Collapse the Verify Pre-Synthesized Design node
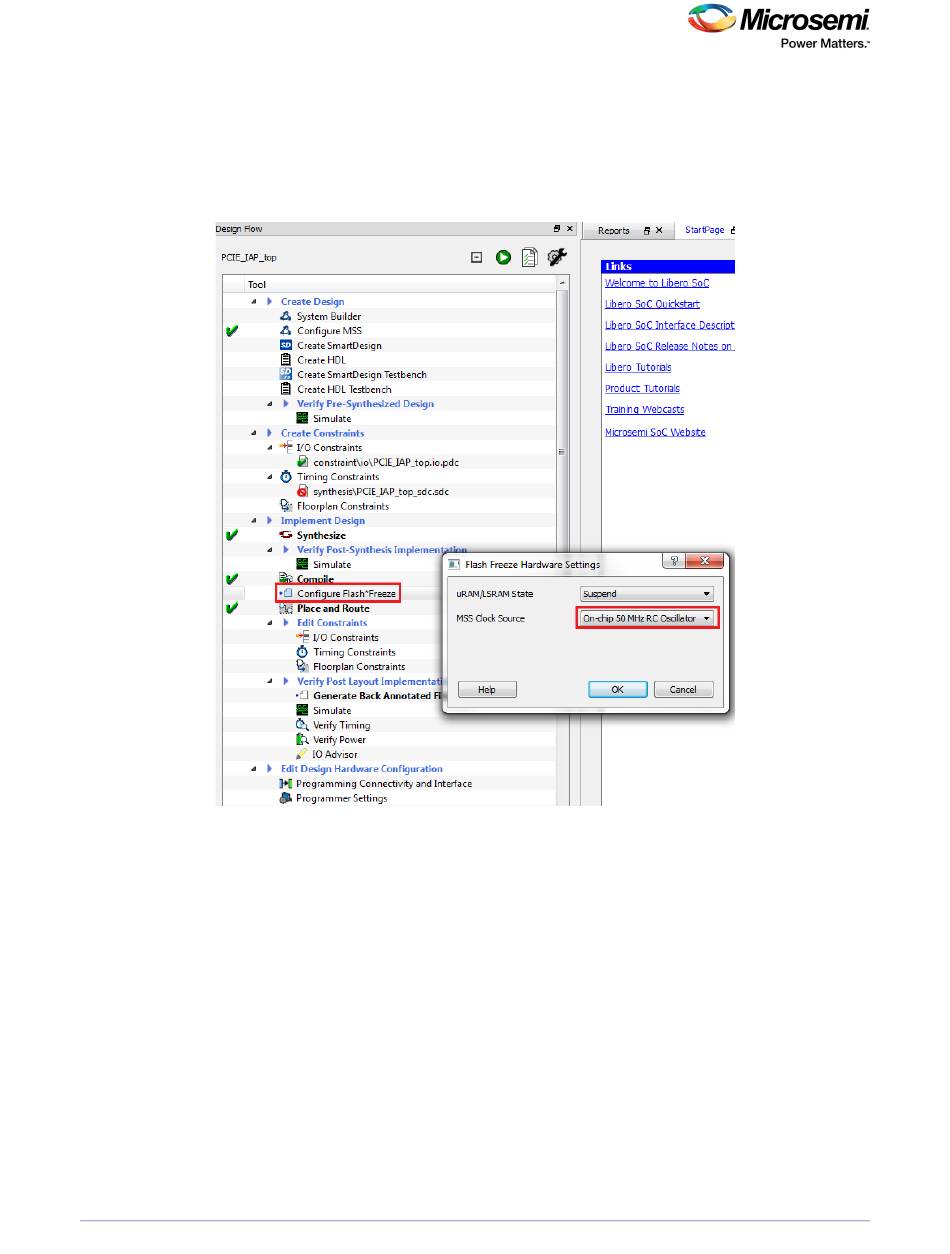 (x=270, y=404)
